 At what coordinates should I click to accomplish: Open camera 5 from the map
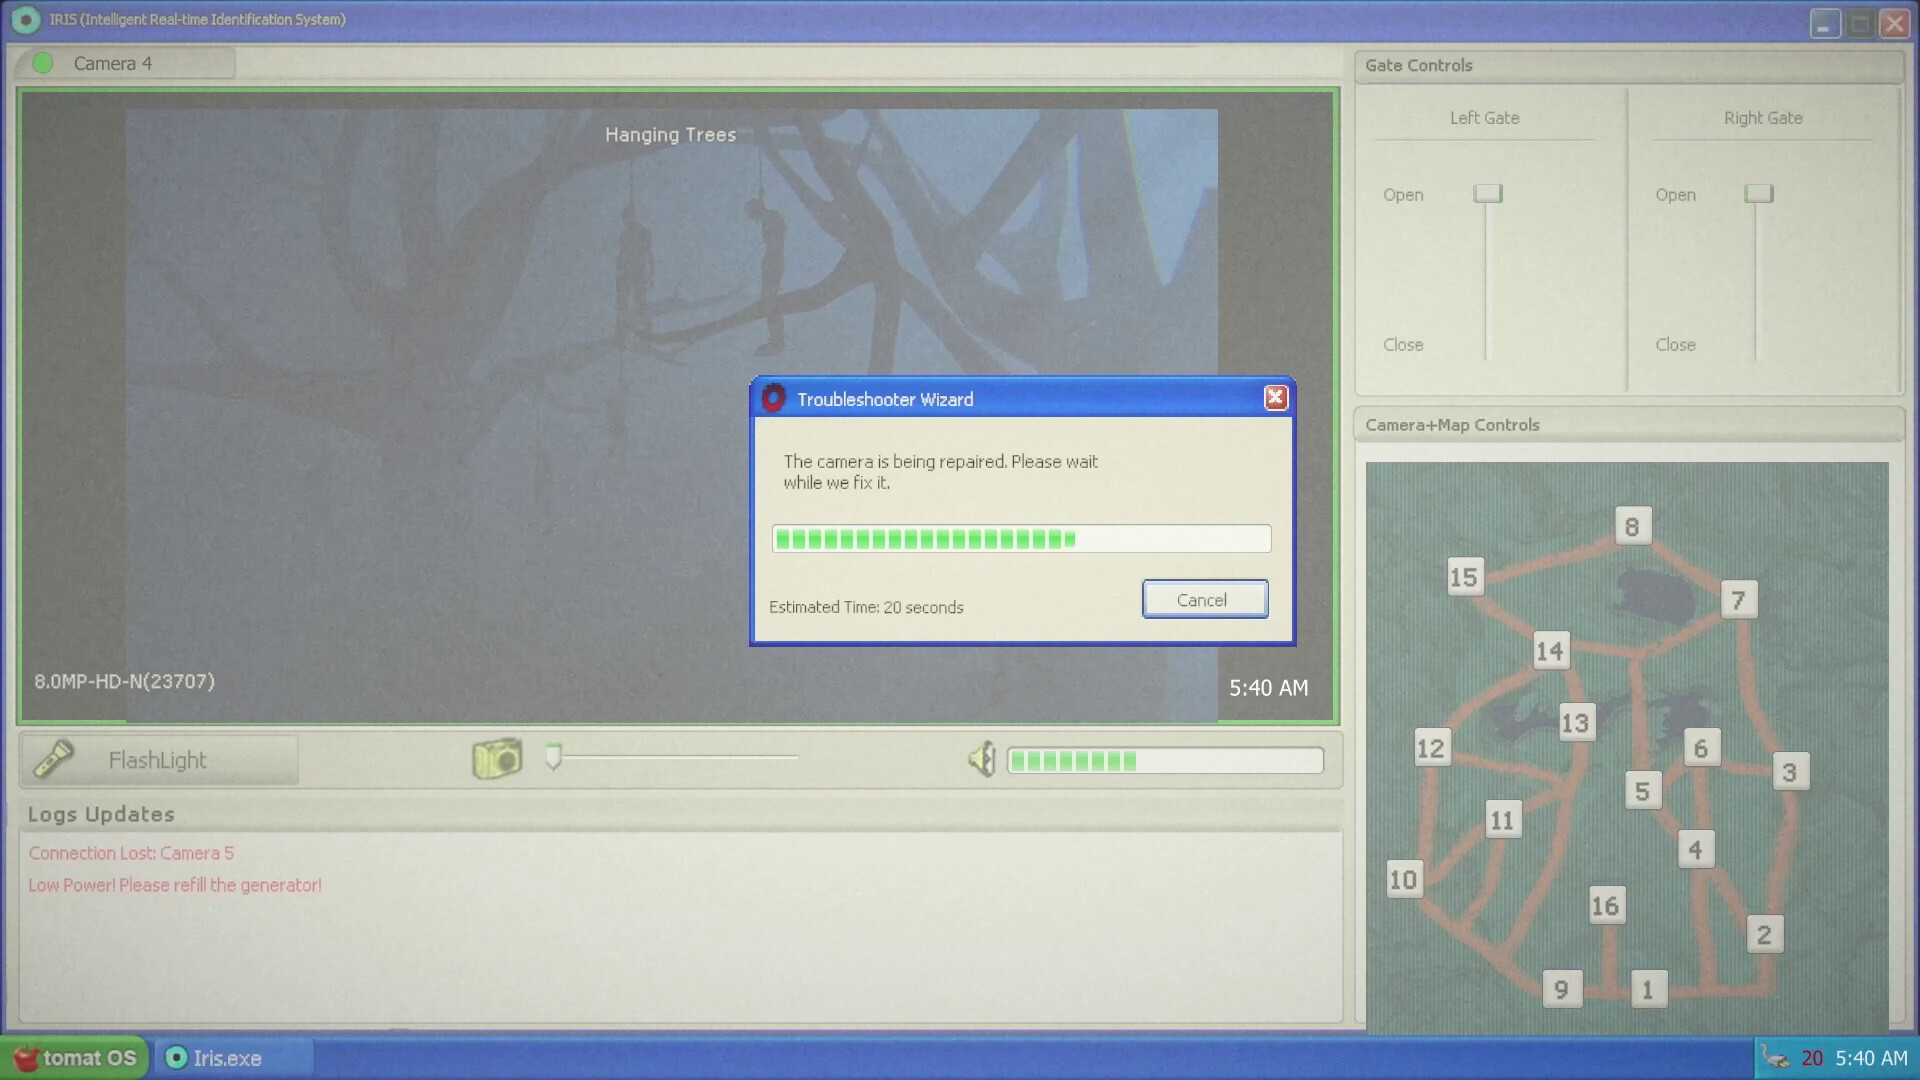[x=1642, y=791]
